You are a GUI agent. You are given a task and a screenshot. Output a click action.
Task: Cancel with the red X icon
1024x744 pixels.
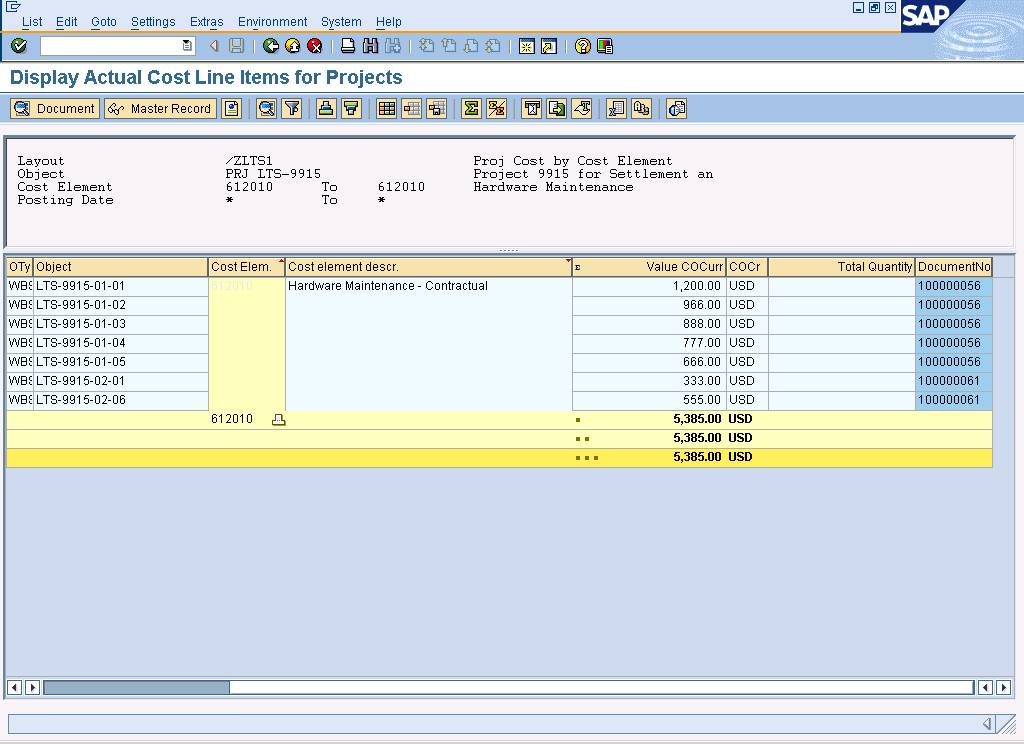click(315, 46)
